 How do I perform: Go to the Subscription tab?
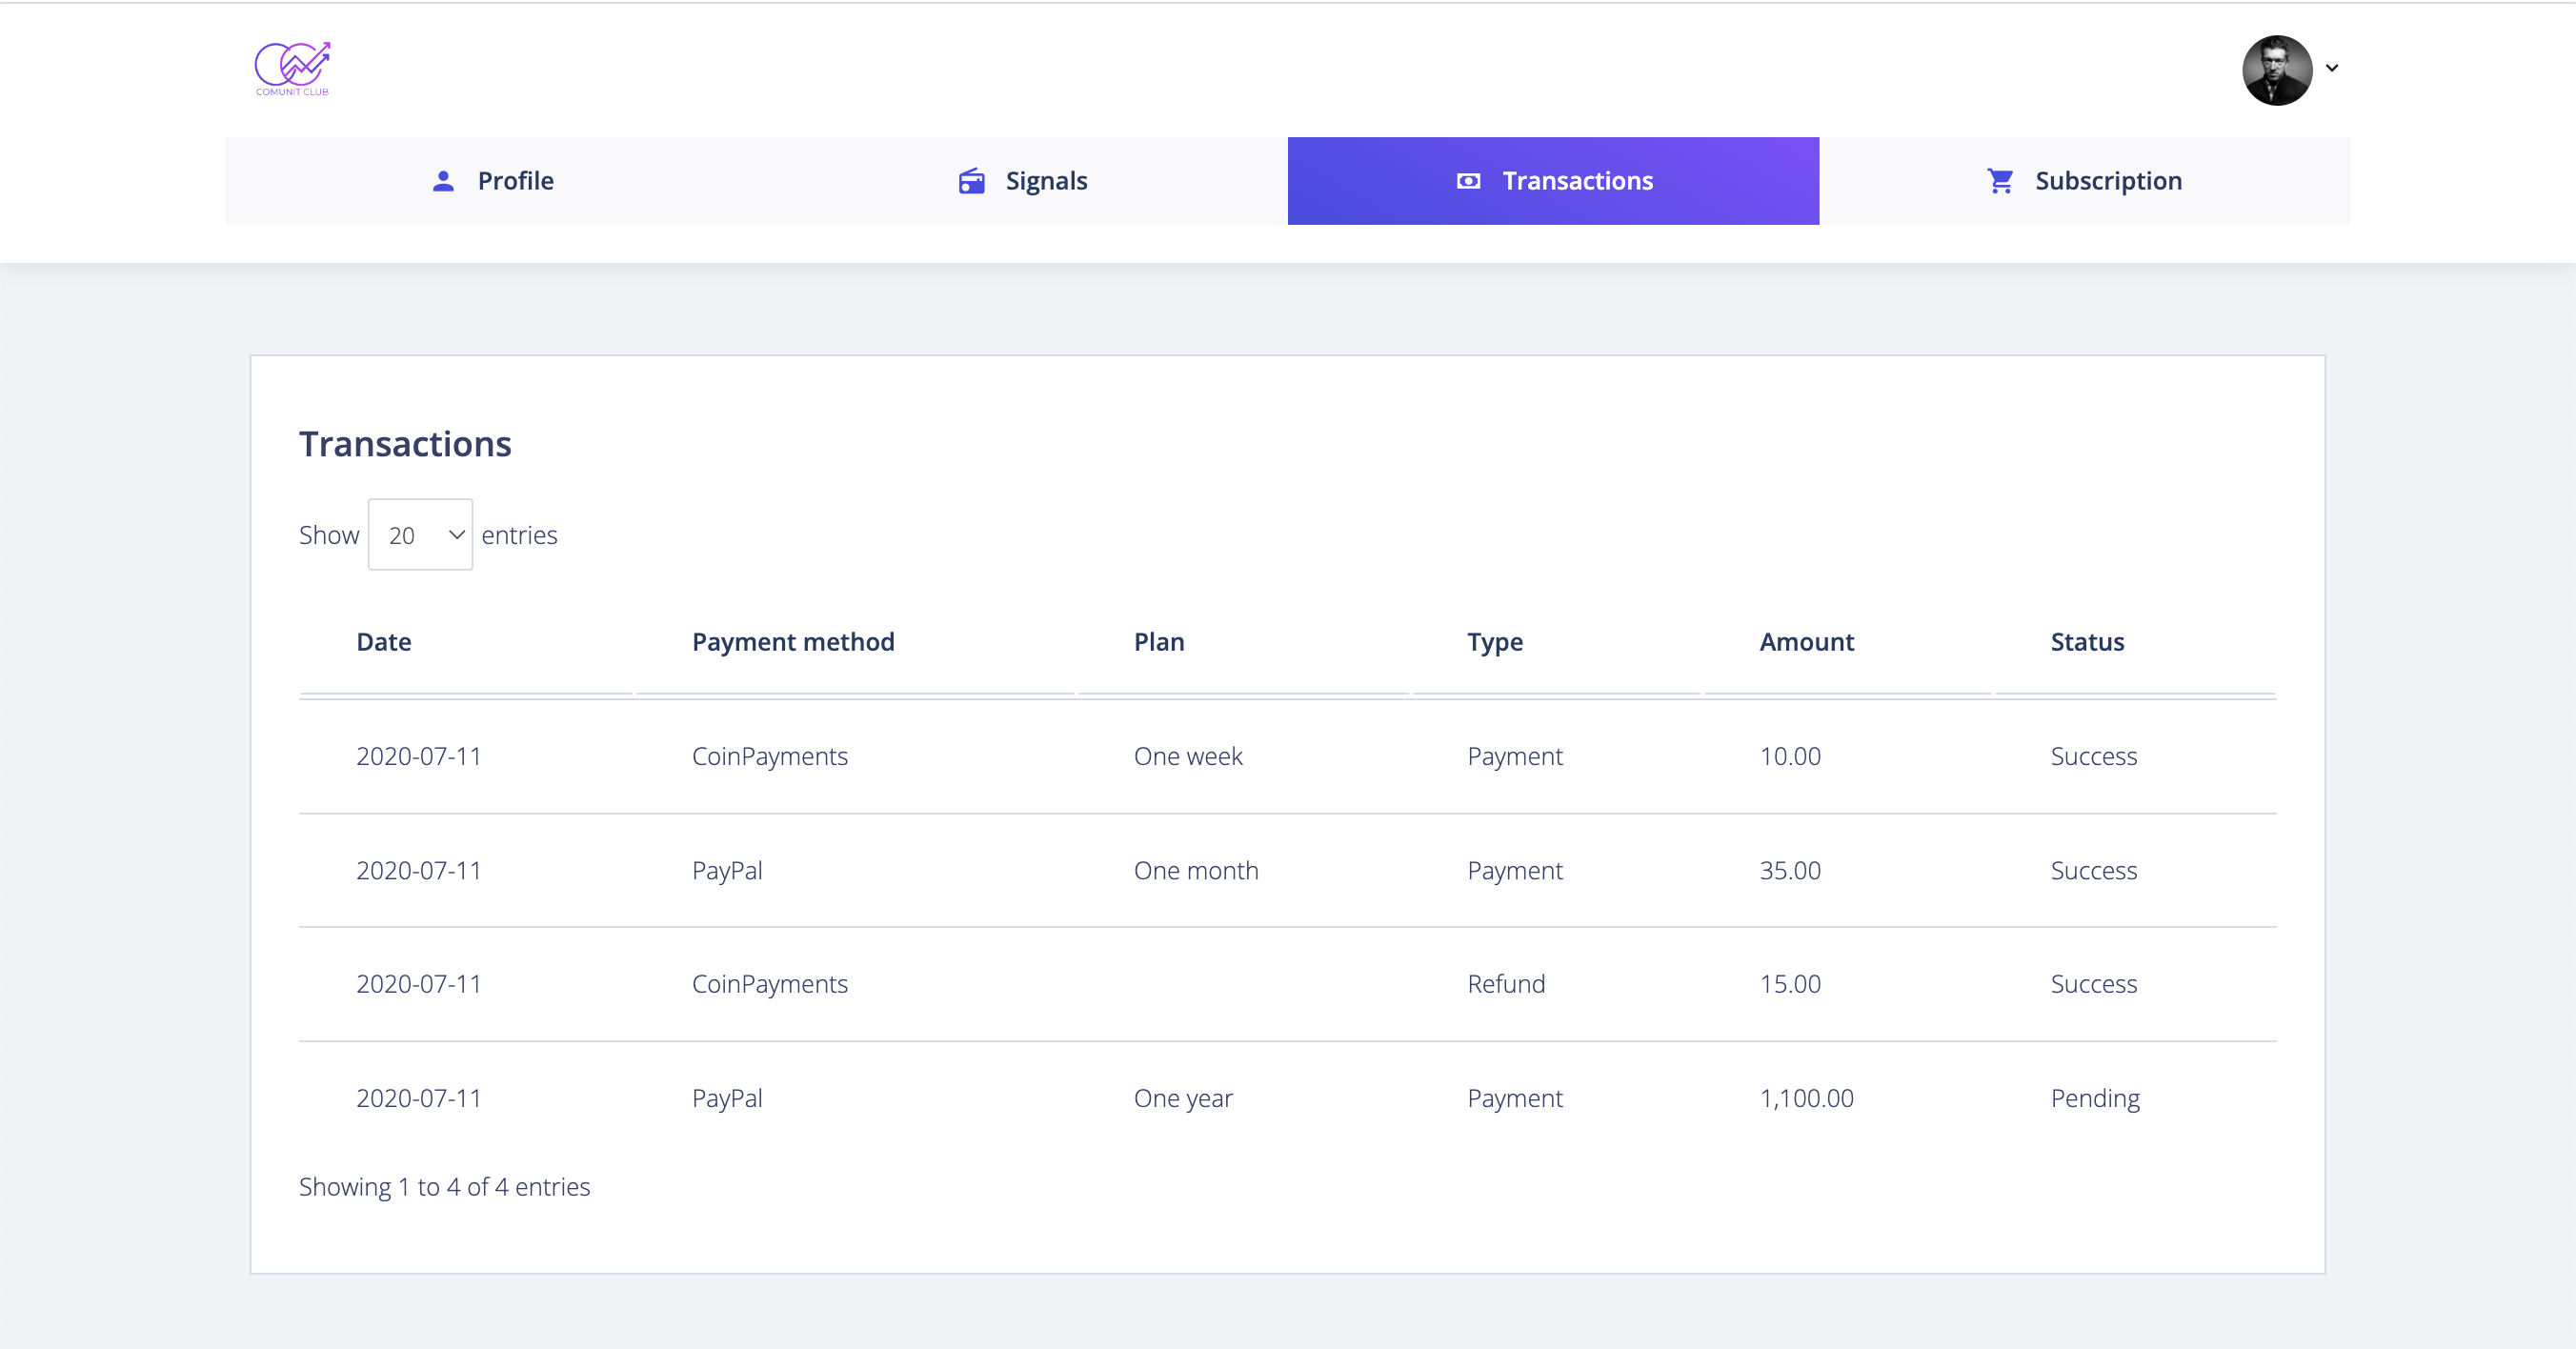(2084, 181)
